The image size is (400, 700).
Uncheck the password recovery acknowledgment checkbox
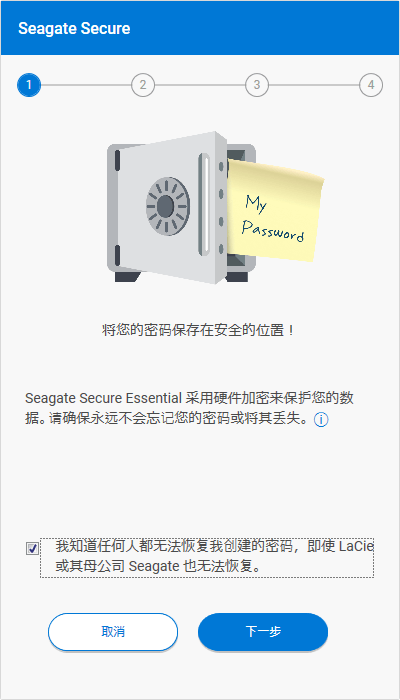click(32, 549)
